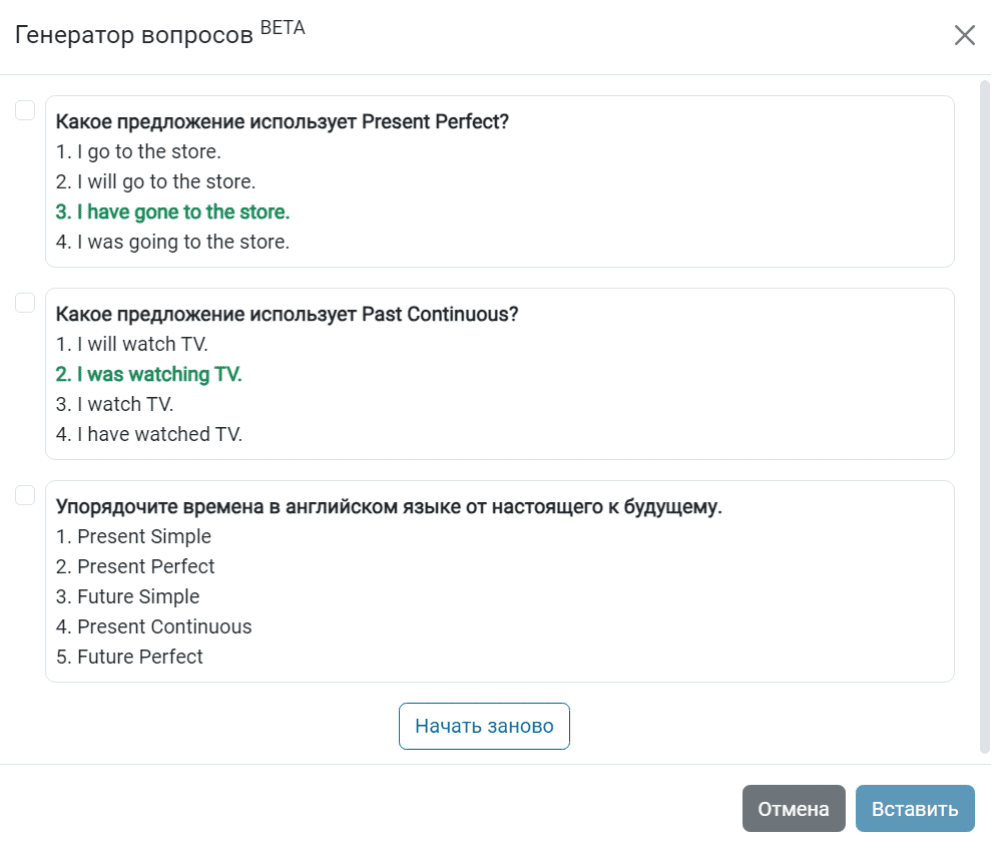993x848 pixels.
Task: Click the Past Continuous question title
Action: pos(287,314)
